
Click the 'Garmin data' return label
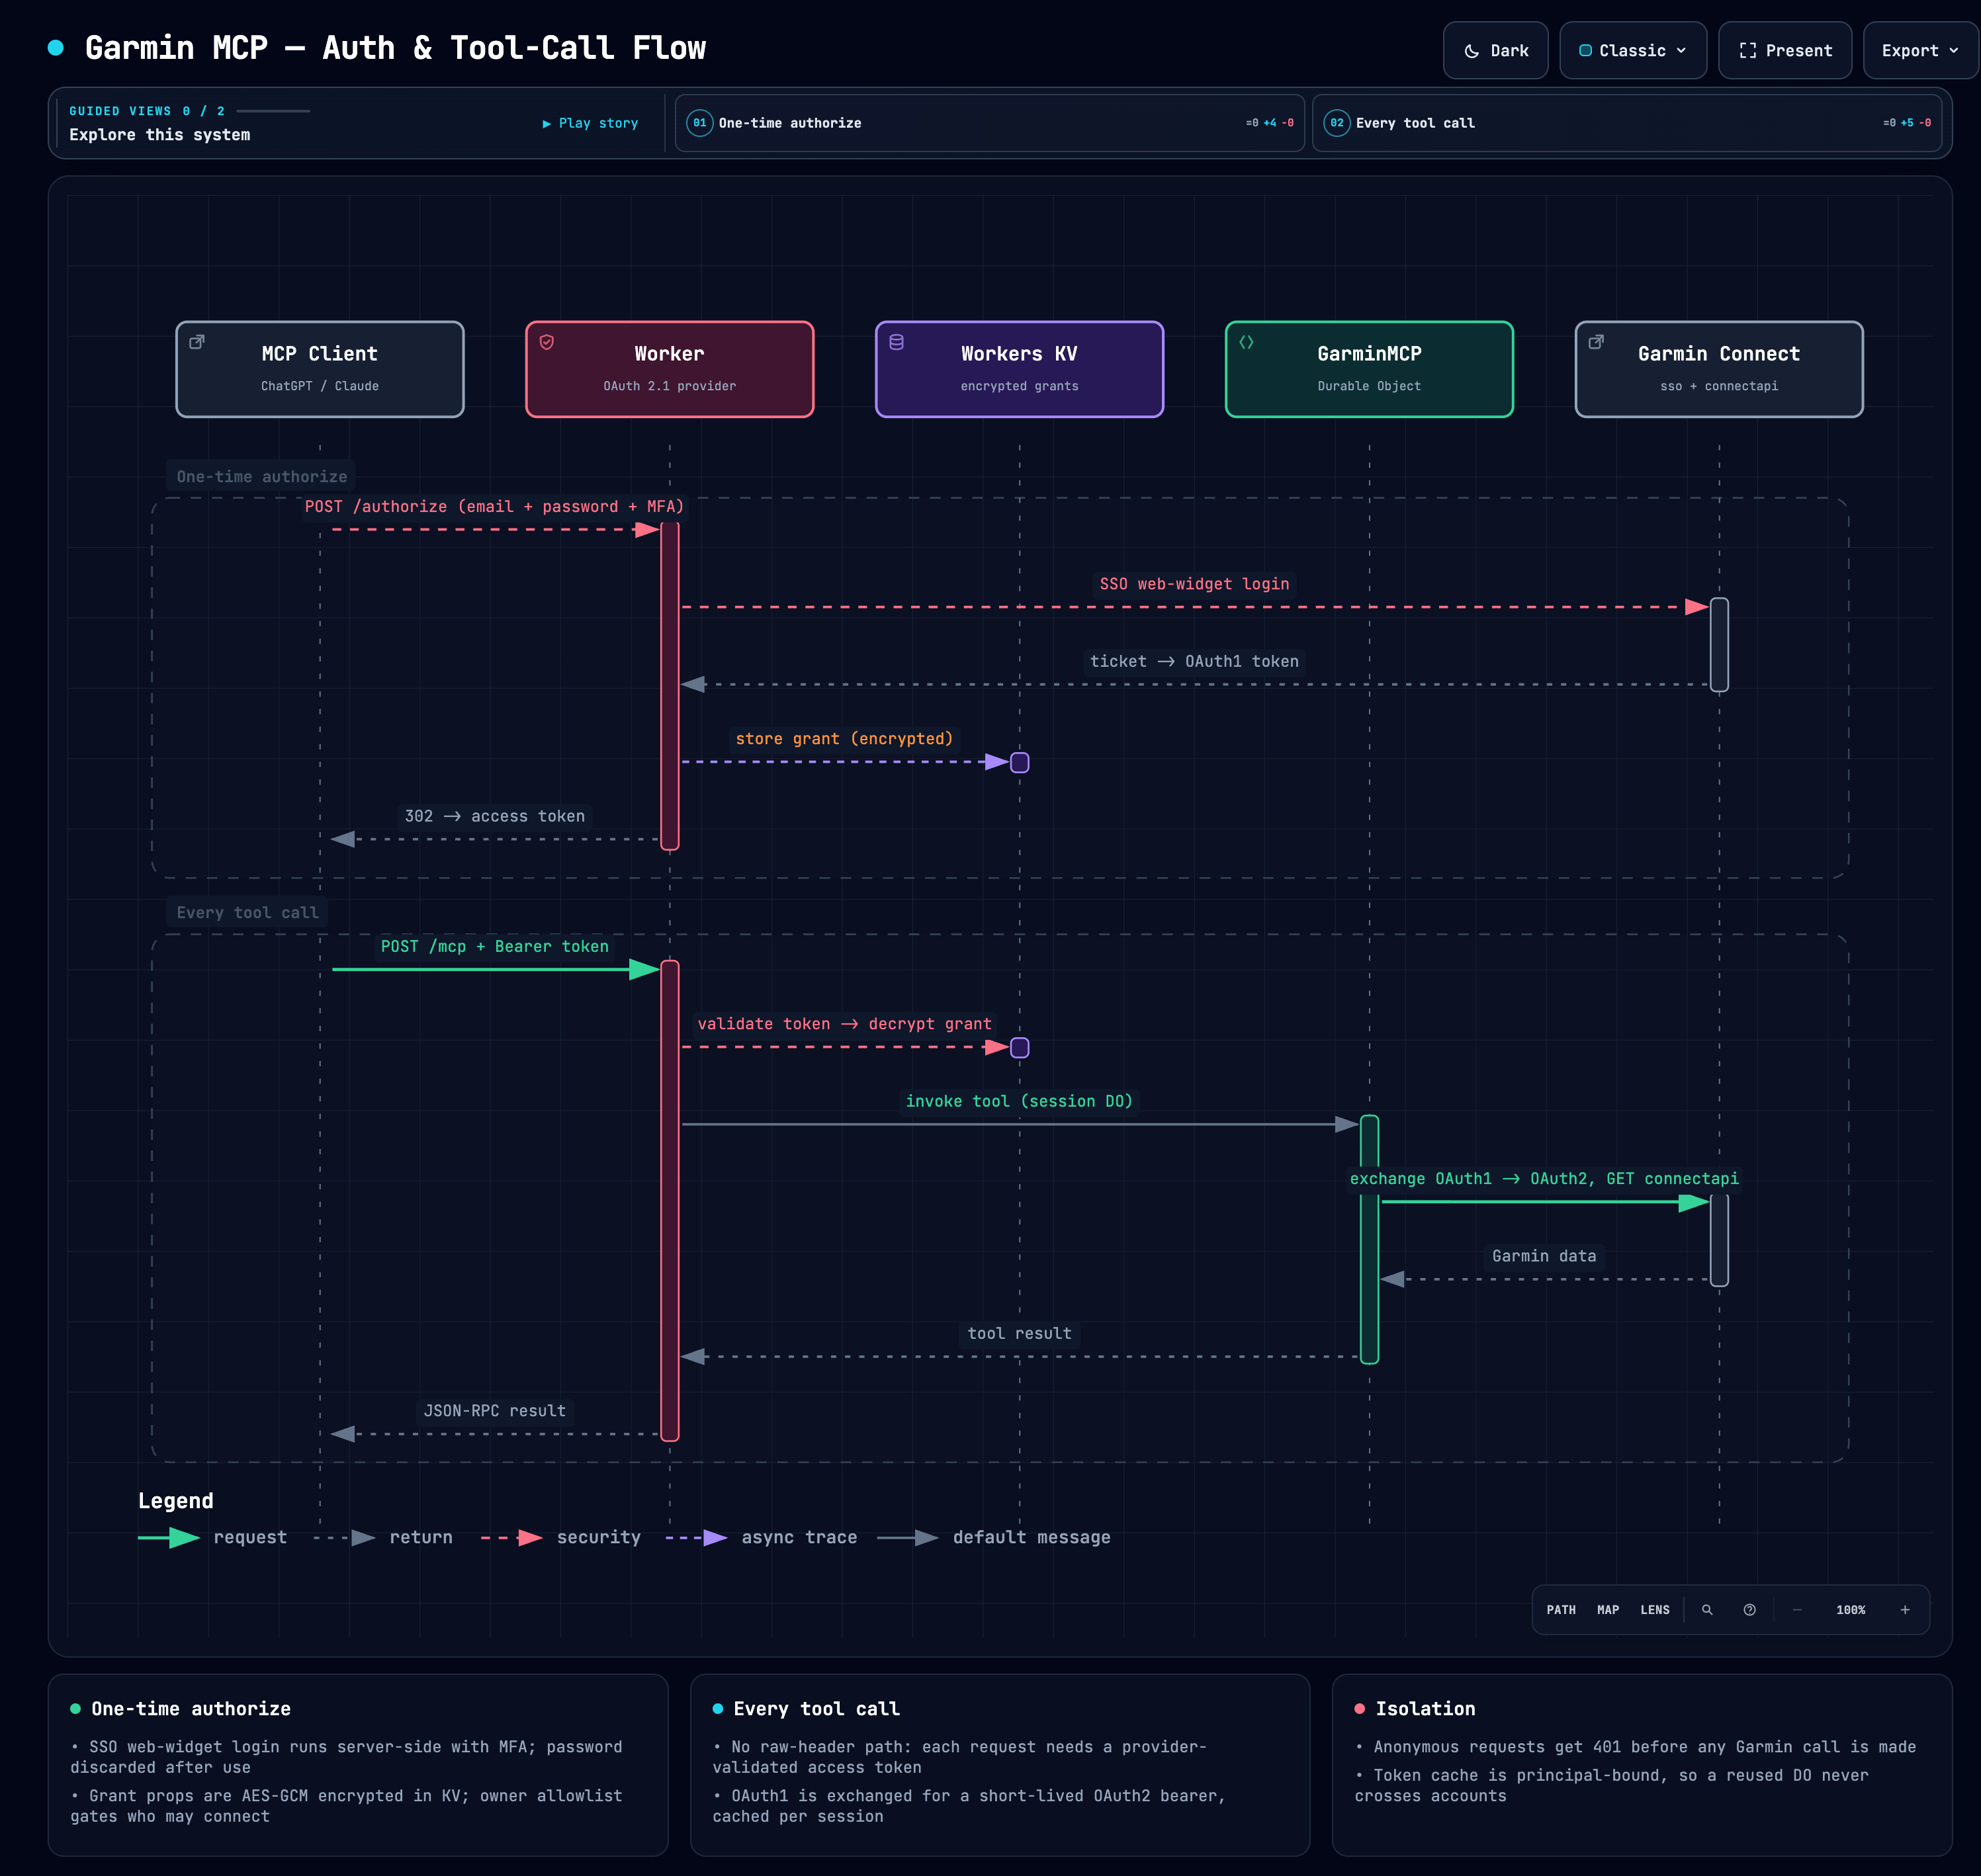tap(1545, 1256)
